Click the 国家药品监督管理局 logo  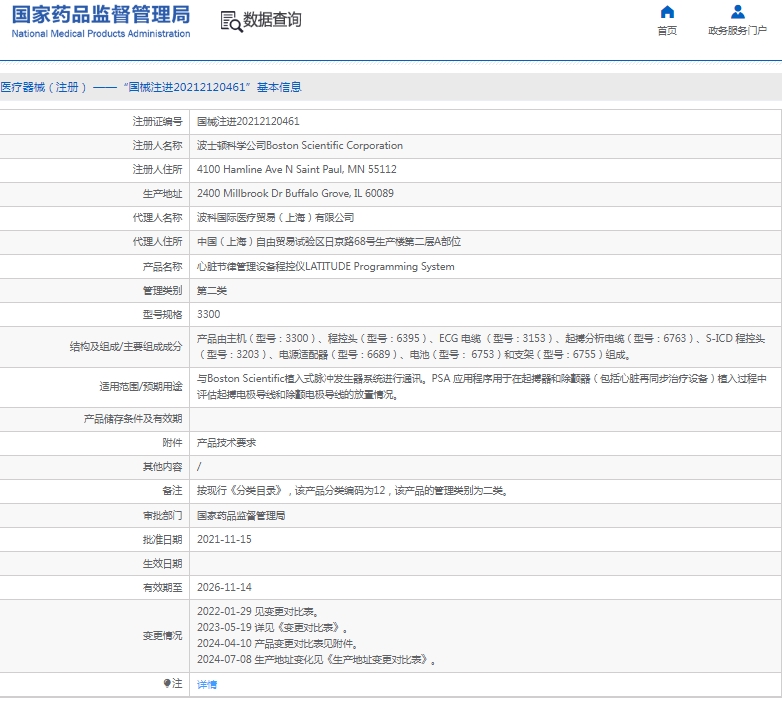pyautogui.click(x=101, y=15)
